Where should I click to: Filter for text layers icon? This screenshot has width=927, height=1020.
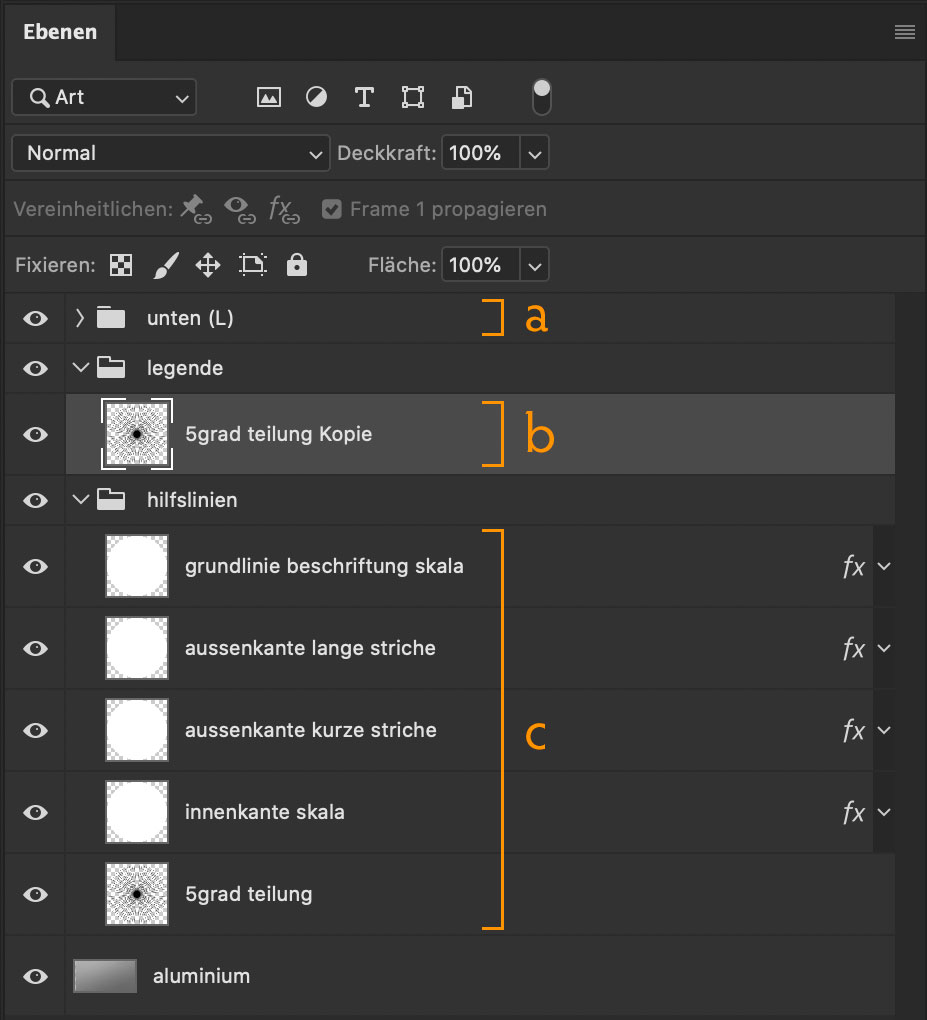coord(364,98)
